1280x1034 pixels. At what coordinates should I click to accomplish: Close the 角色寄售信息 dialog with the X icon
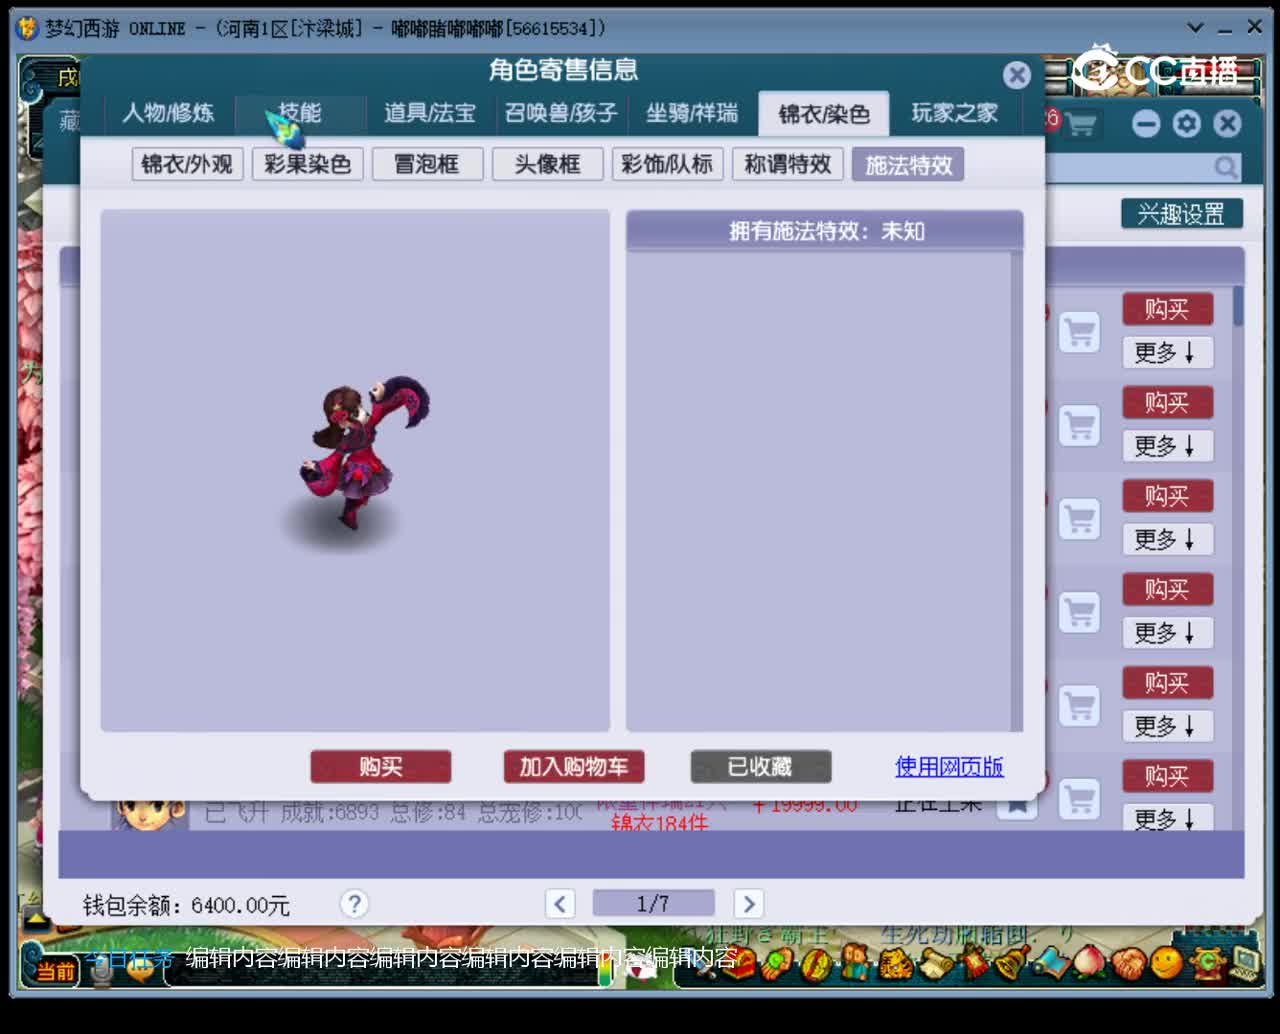(x=1017, y=75)
